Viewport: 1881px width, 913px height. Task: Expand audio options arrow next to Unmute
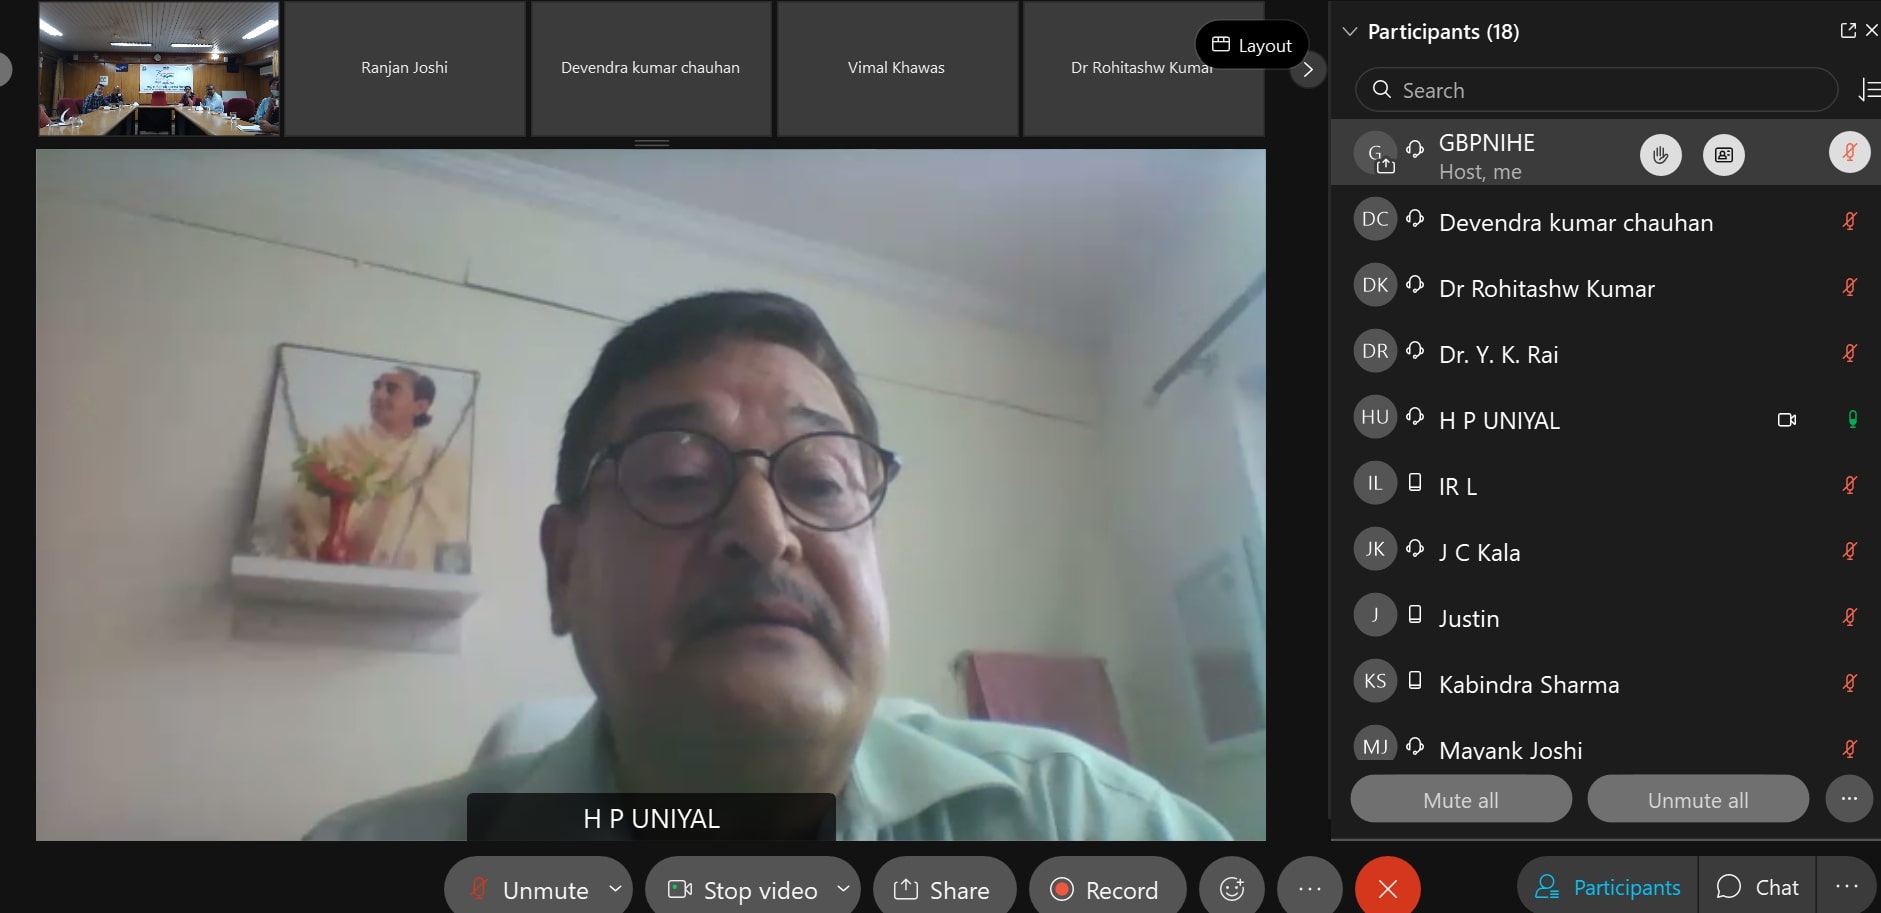(x=615, y=888)
